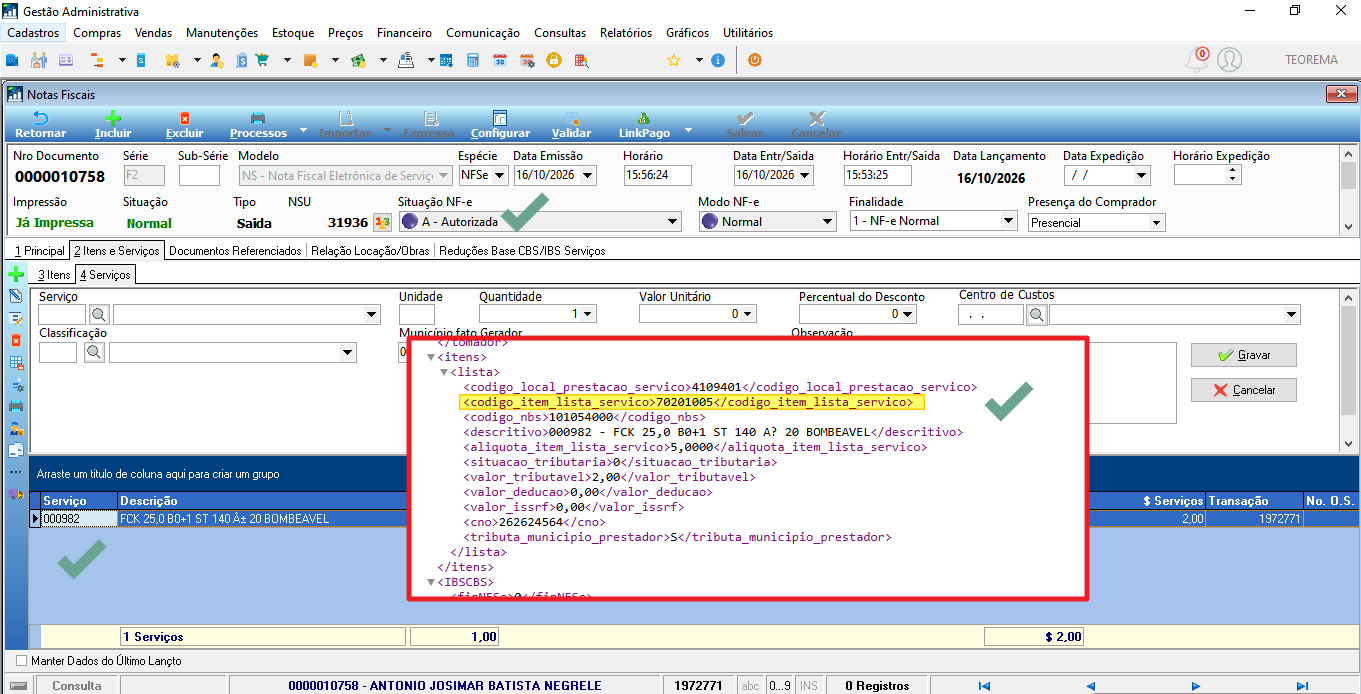The width and height of the screenshot is (1361, 694).
Task: Click the icon next to NSU 31936
Action: 381,222
